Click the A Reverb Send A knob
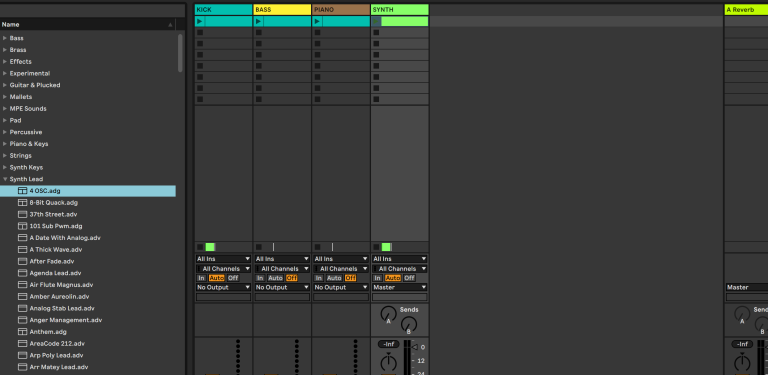Image resolution: width=768 pixels, height=375 pixels. pos(742,314)
